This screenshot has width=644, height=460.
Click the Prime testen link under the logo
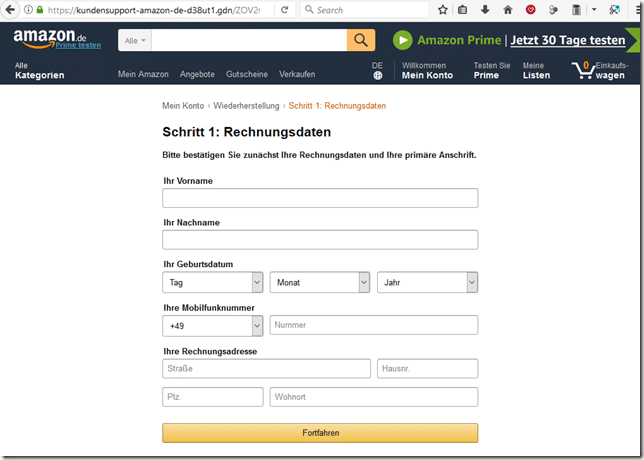[78, 45]
